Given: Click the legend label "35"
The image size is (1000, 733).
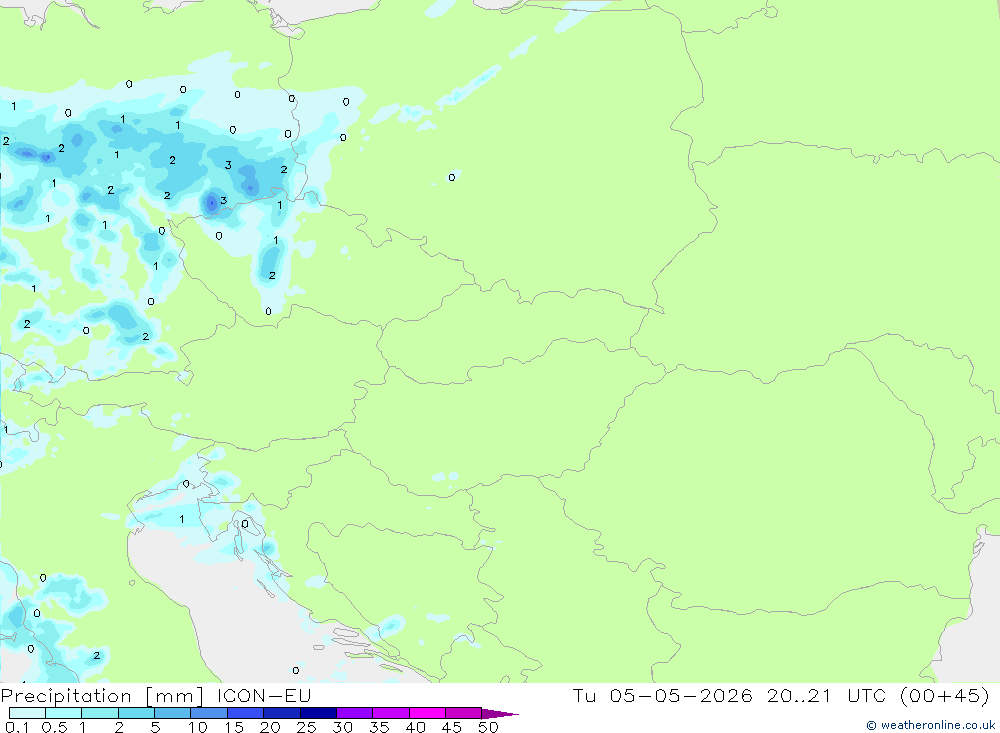Looking at the screenshot, I should [379, 727].
